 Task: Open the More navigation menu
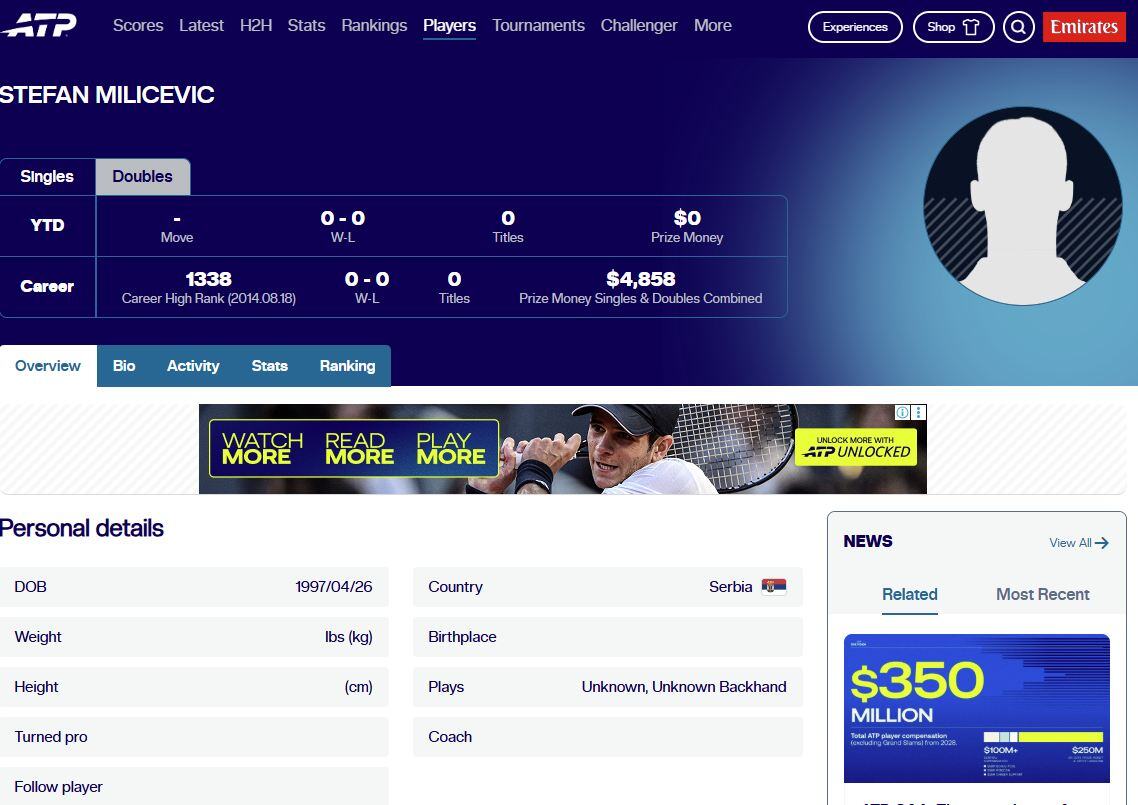pyautogui.click(x=713, y=25)
